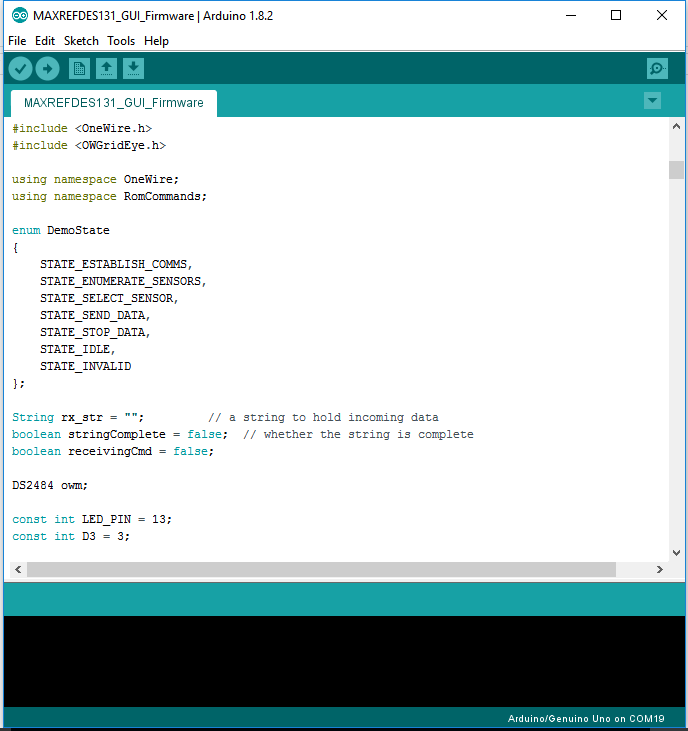Click the horizontal scrollbar left arrow
Screen dimensions: 688x731
17,569
